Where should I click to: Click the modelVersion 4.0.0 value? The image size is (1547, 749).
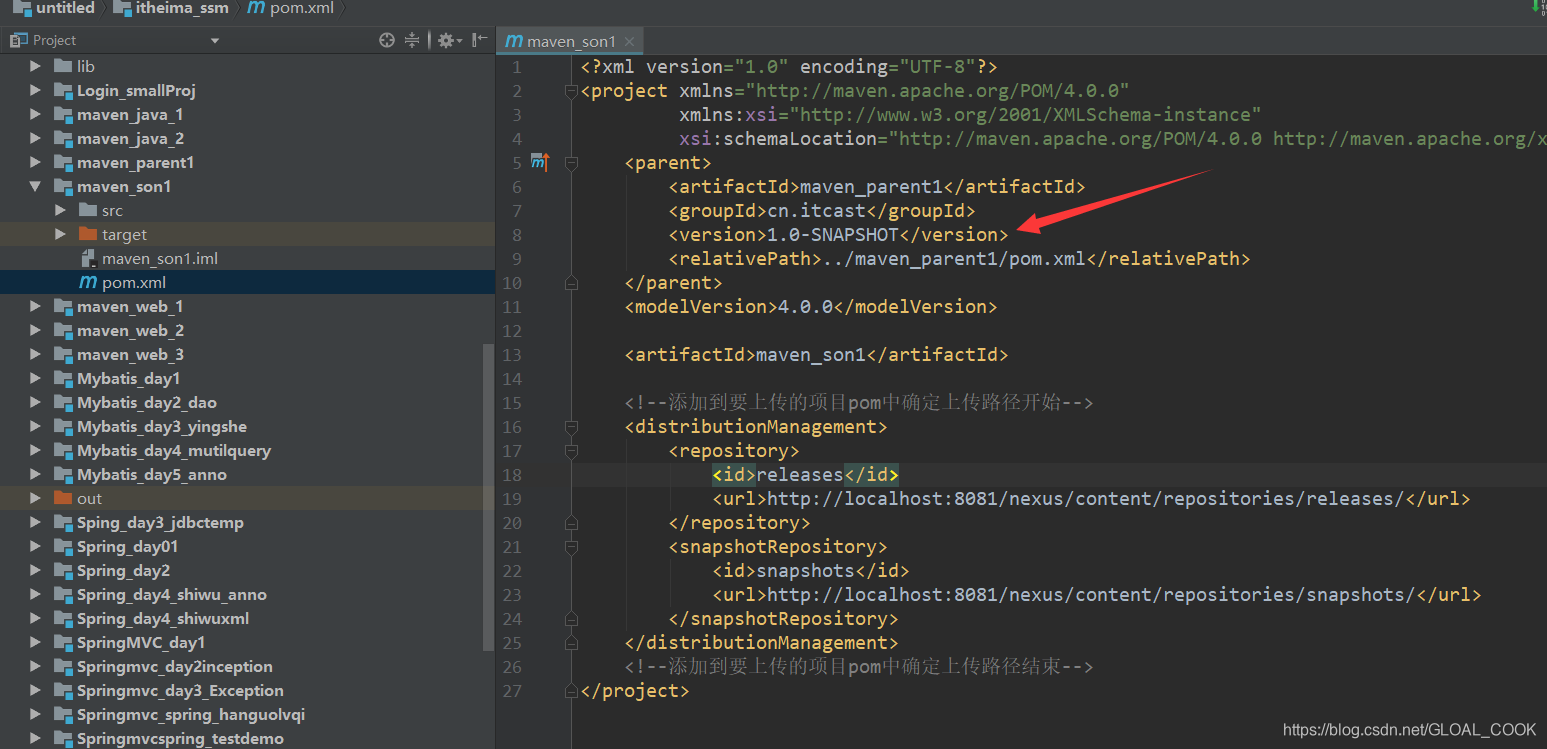(x=805, y=306)
